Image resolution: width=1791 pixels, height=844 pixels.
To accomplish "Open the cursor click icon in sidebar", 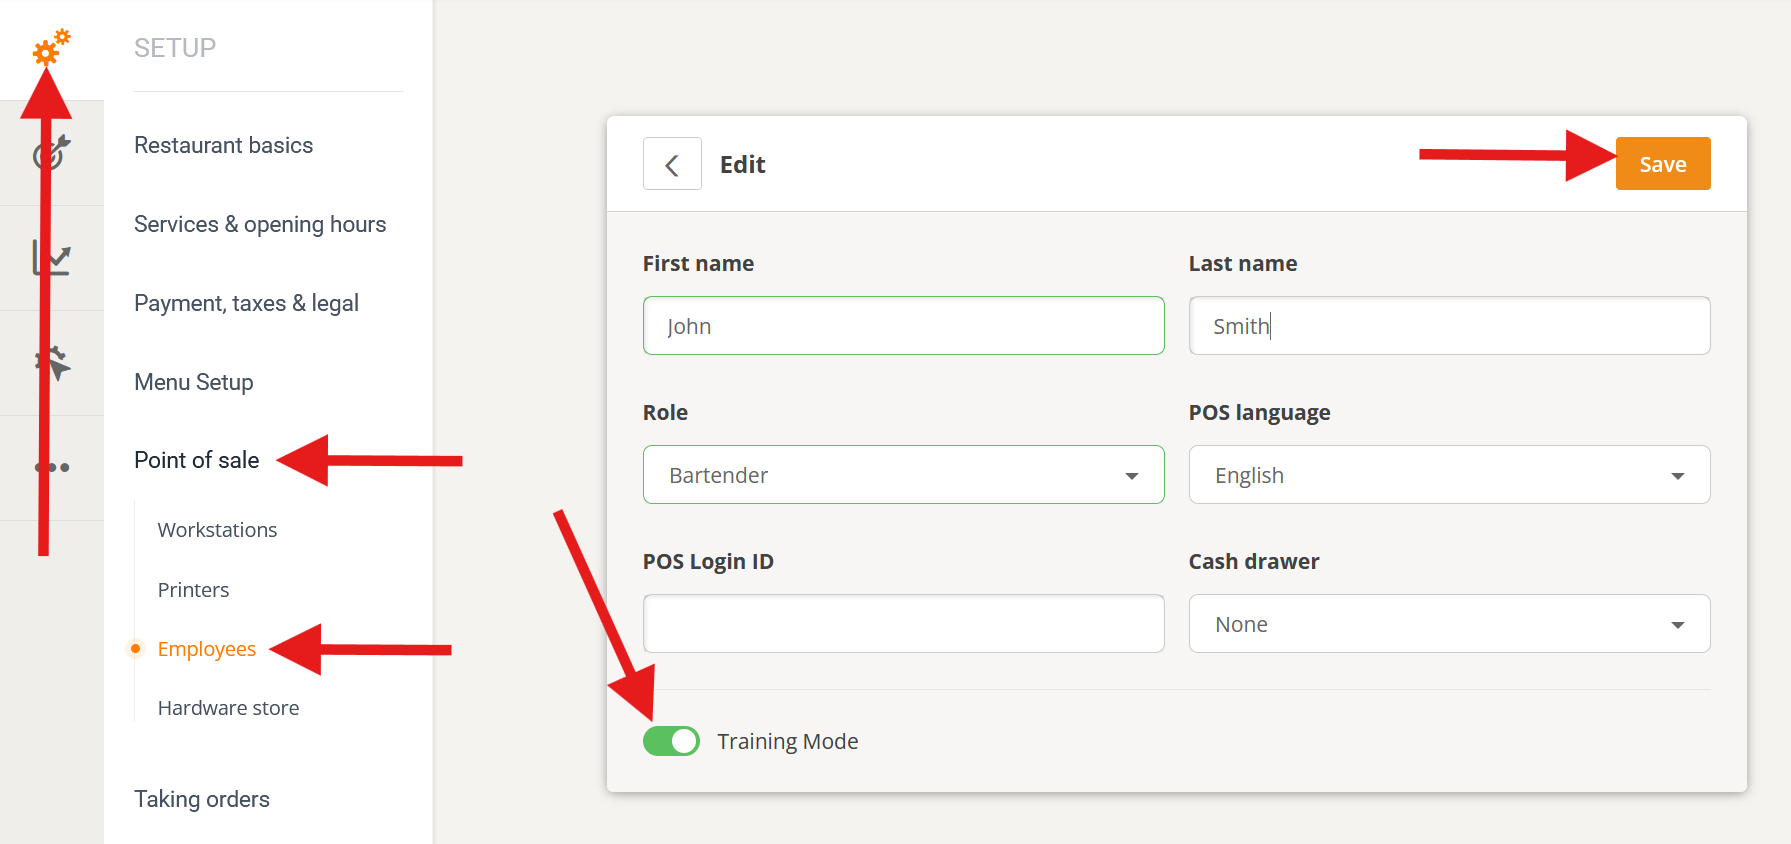I will point(51,363).
